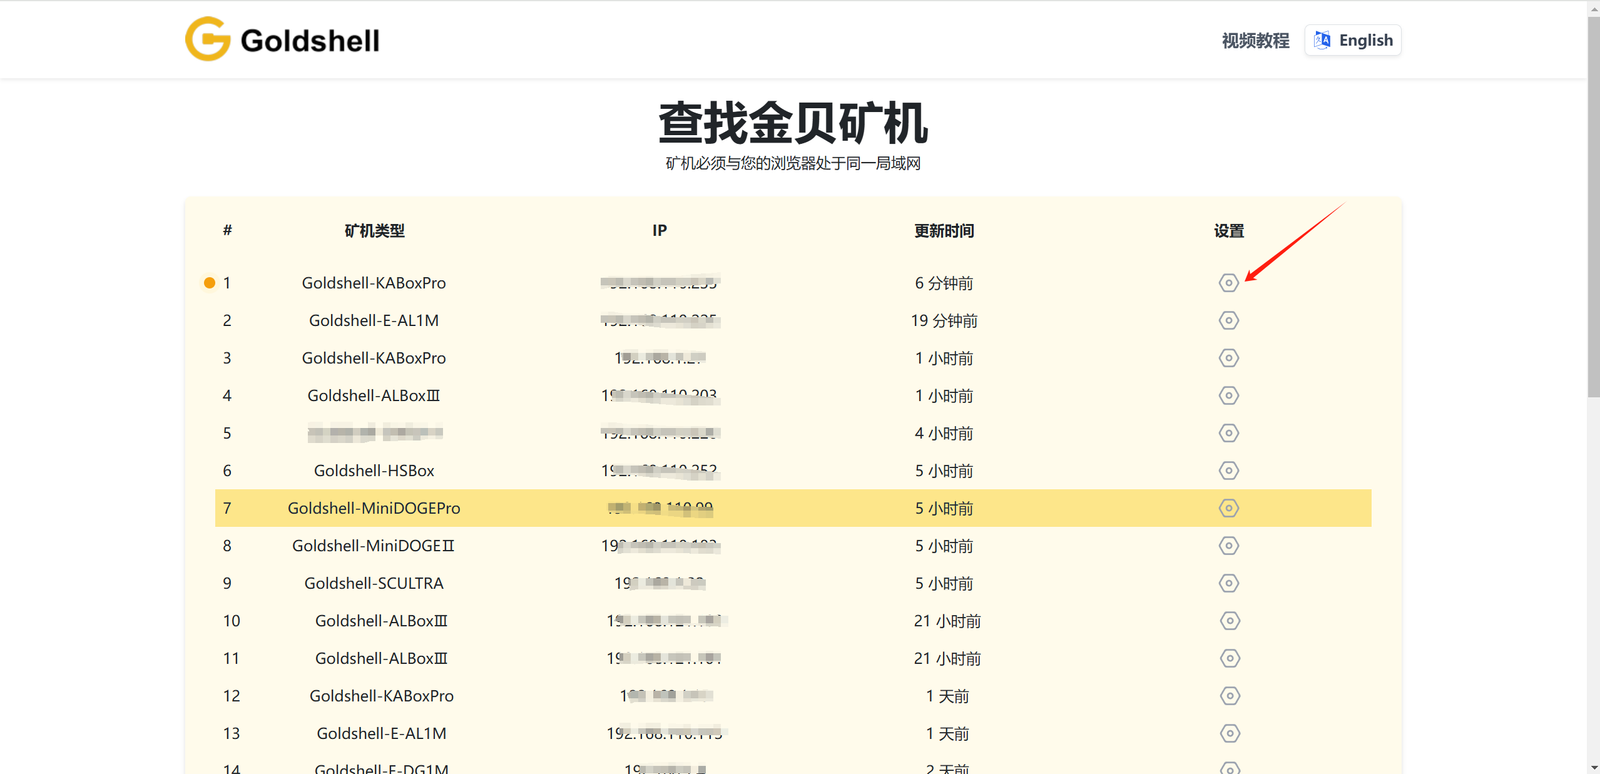Select highlighted Goldshell-MiniDOGEPro row name
This screenshot has height=774, width=1600.
(x=374, y=508)
